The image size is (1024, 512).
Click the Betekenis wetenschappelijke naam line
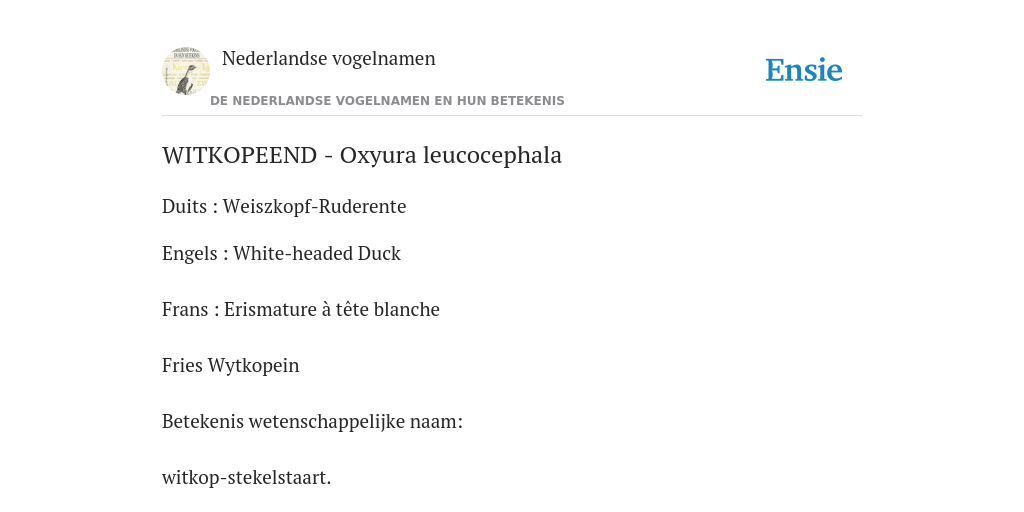(312, 422)
